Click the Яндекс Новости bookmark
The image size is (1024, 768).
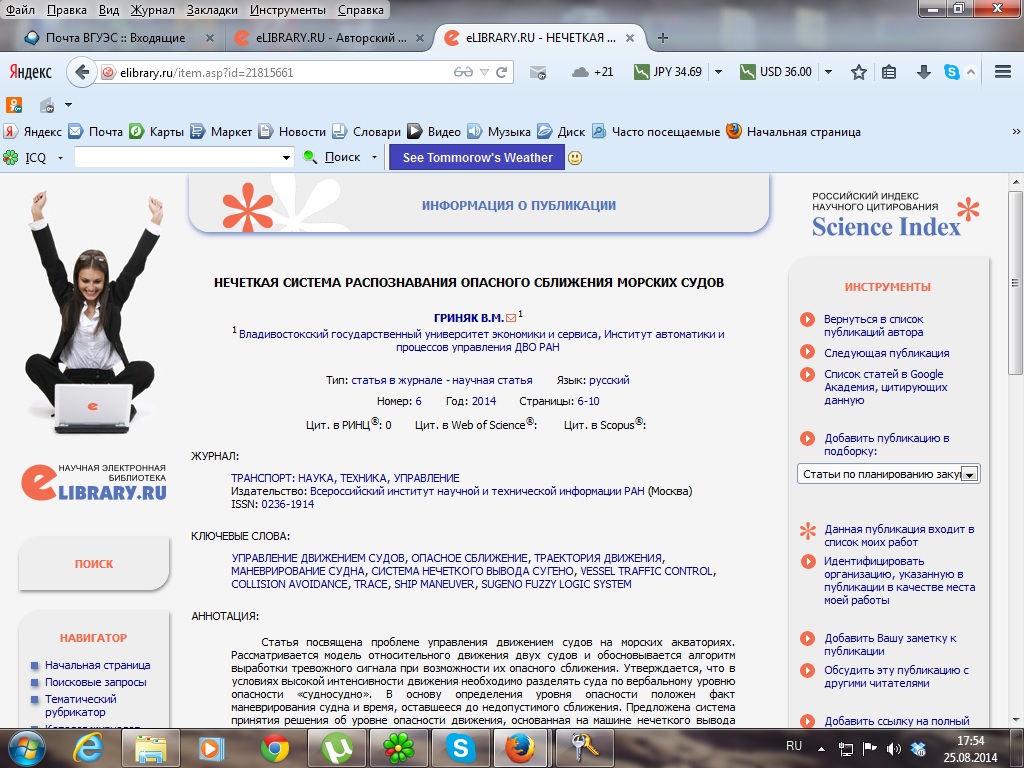(x=301, y=131)
